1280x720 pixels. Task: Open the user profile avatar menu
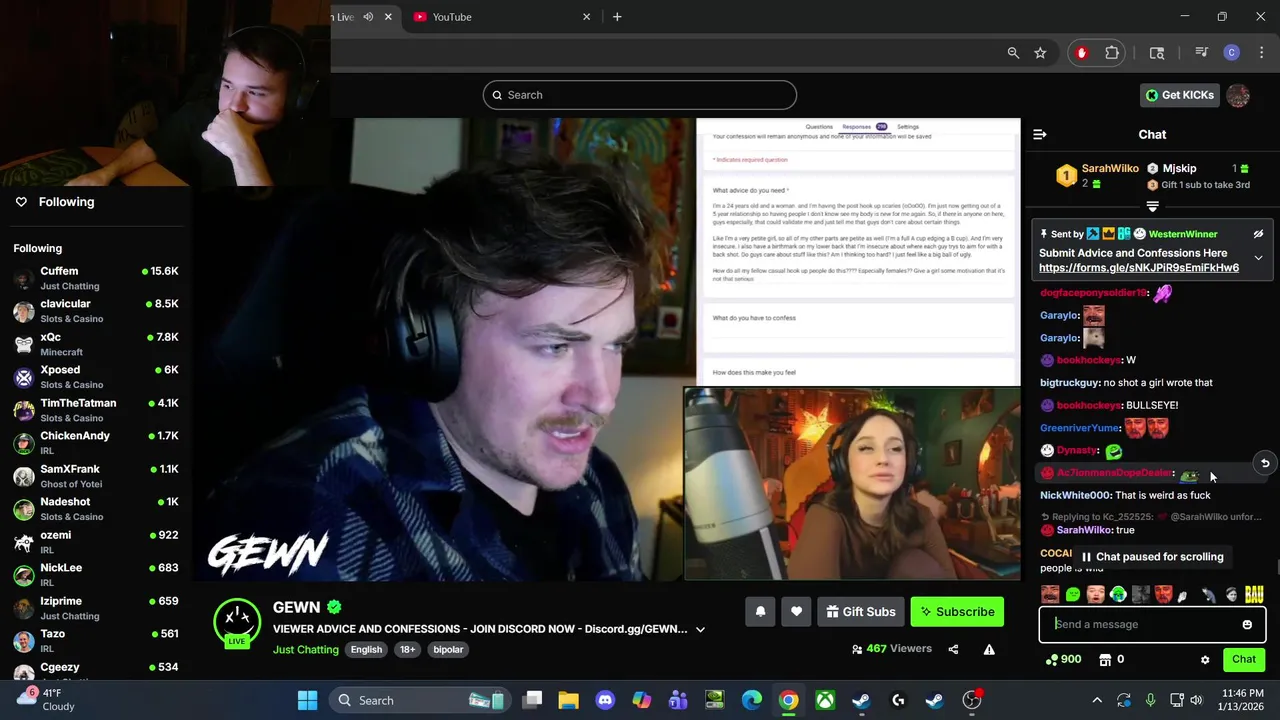tap(1238, 95)
